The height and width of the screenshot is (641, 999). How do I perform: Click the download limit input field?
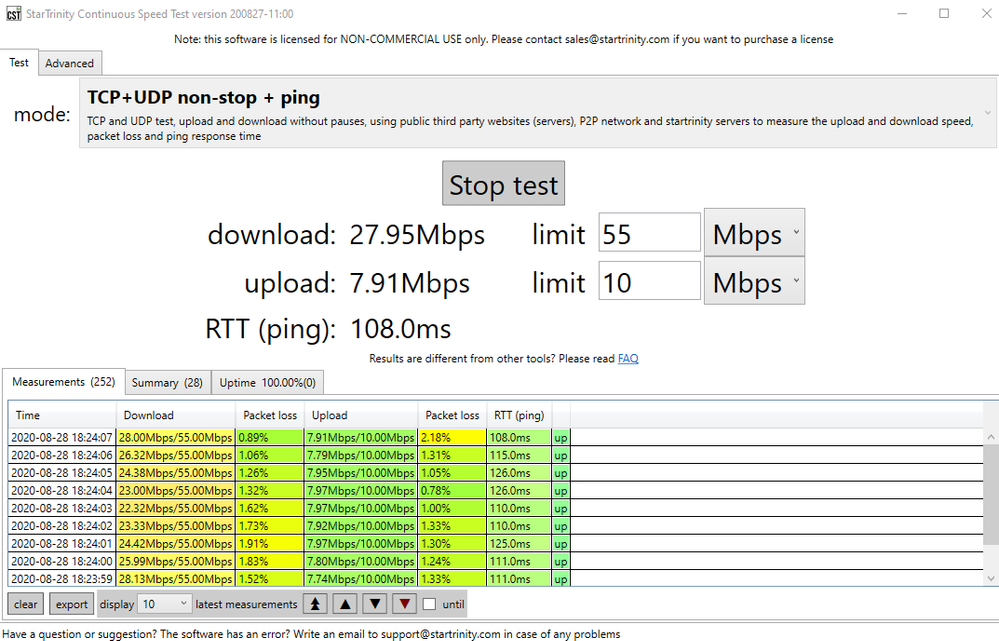point(649,234)
